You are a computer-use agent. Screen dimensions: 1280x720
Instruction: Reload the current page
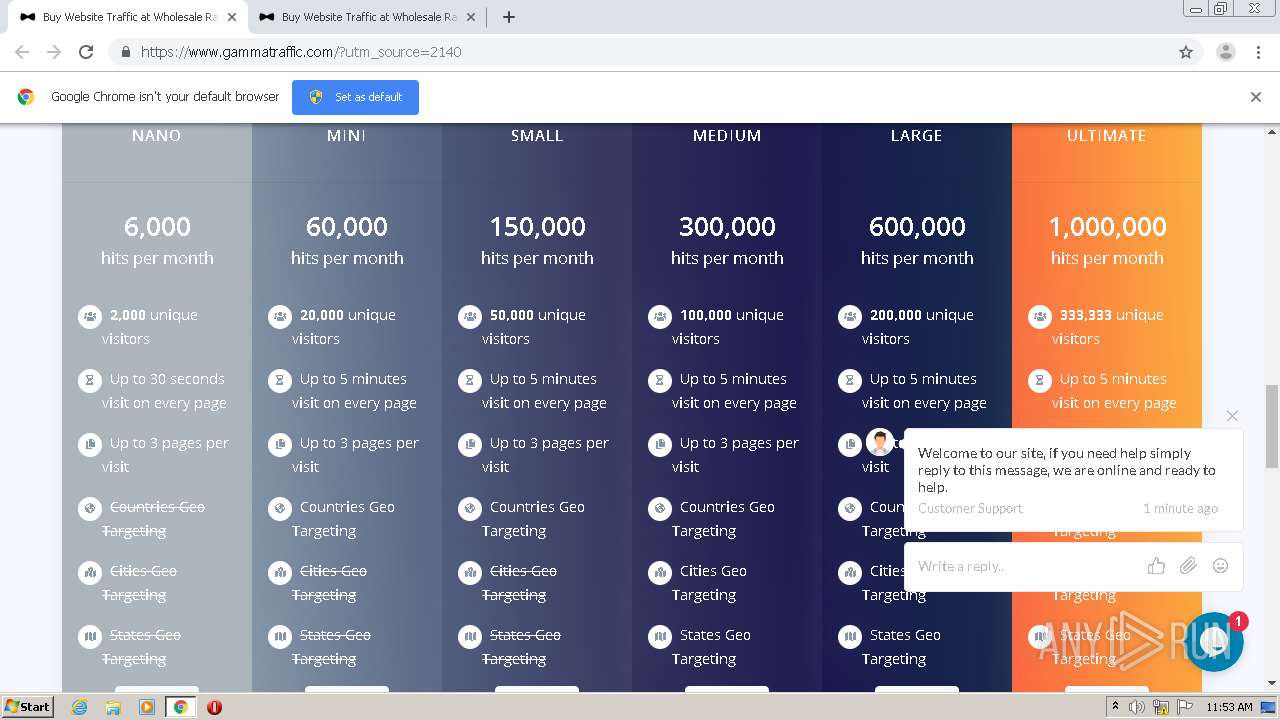coord(86,52)
